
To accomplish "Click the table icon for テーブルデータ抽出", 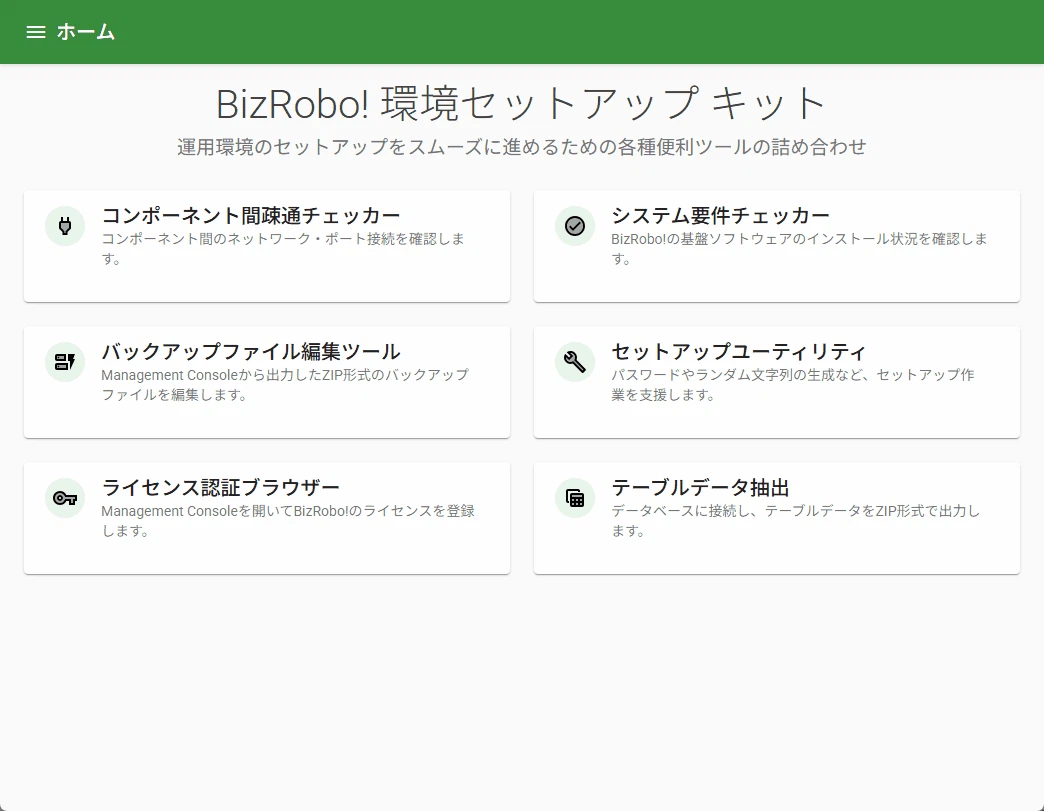I will [575, 498].
